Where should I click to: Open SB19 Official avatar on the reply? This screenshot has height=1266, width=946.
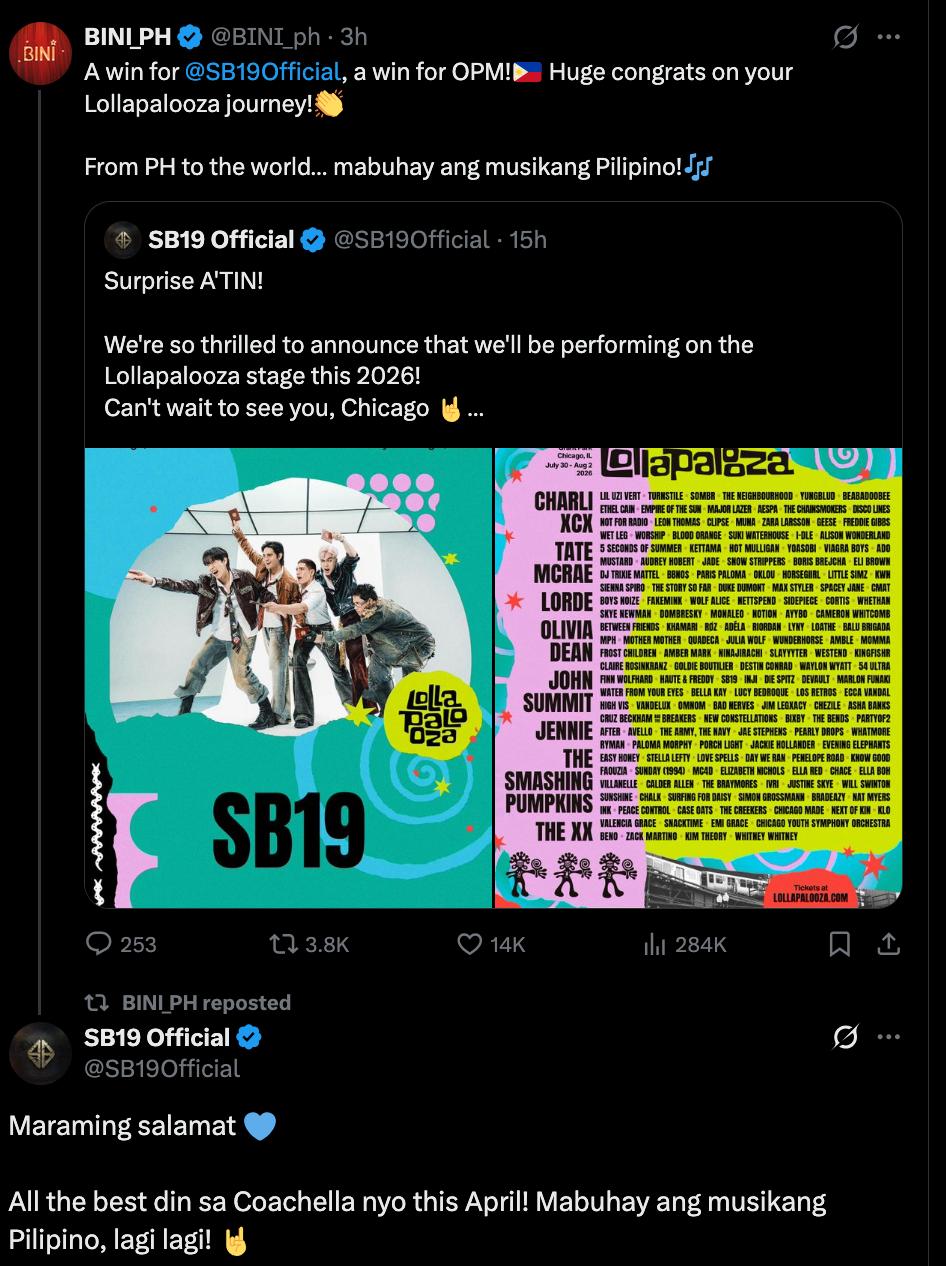point(40,1053)
